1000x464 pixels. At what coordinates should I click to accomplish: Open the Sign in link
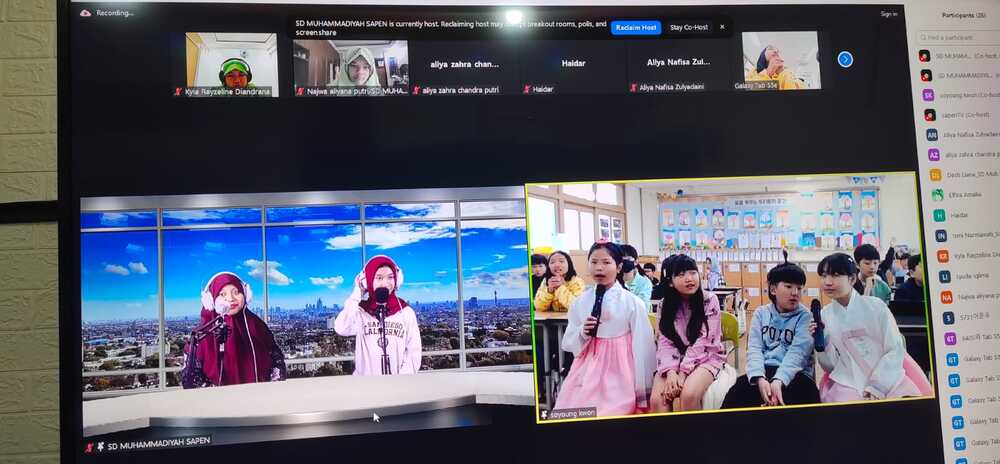coord(888,13)
